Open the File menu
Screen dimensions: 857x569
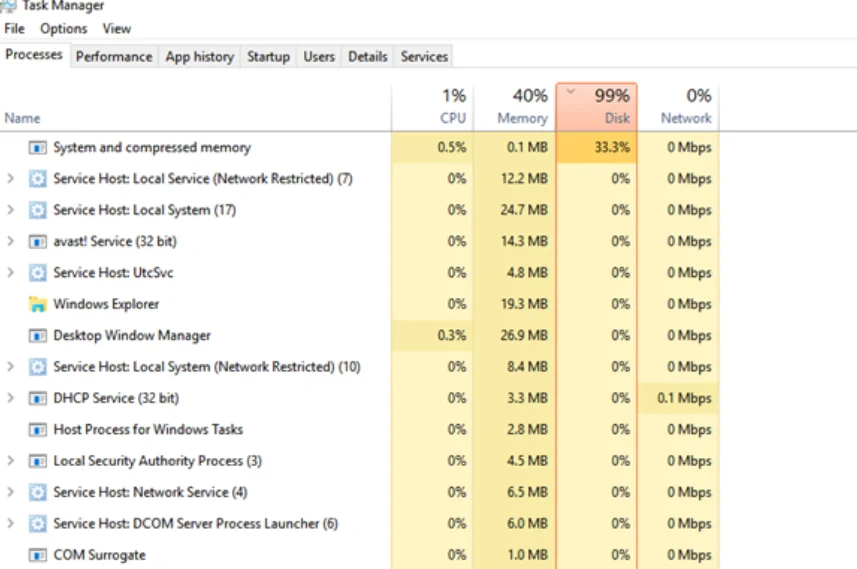click(14, 29)
